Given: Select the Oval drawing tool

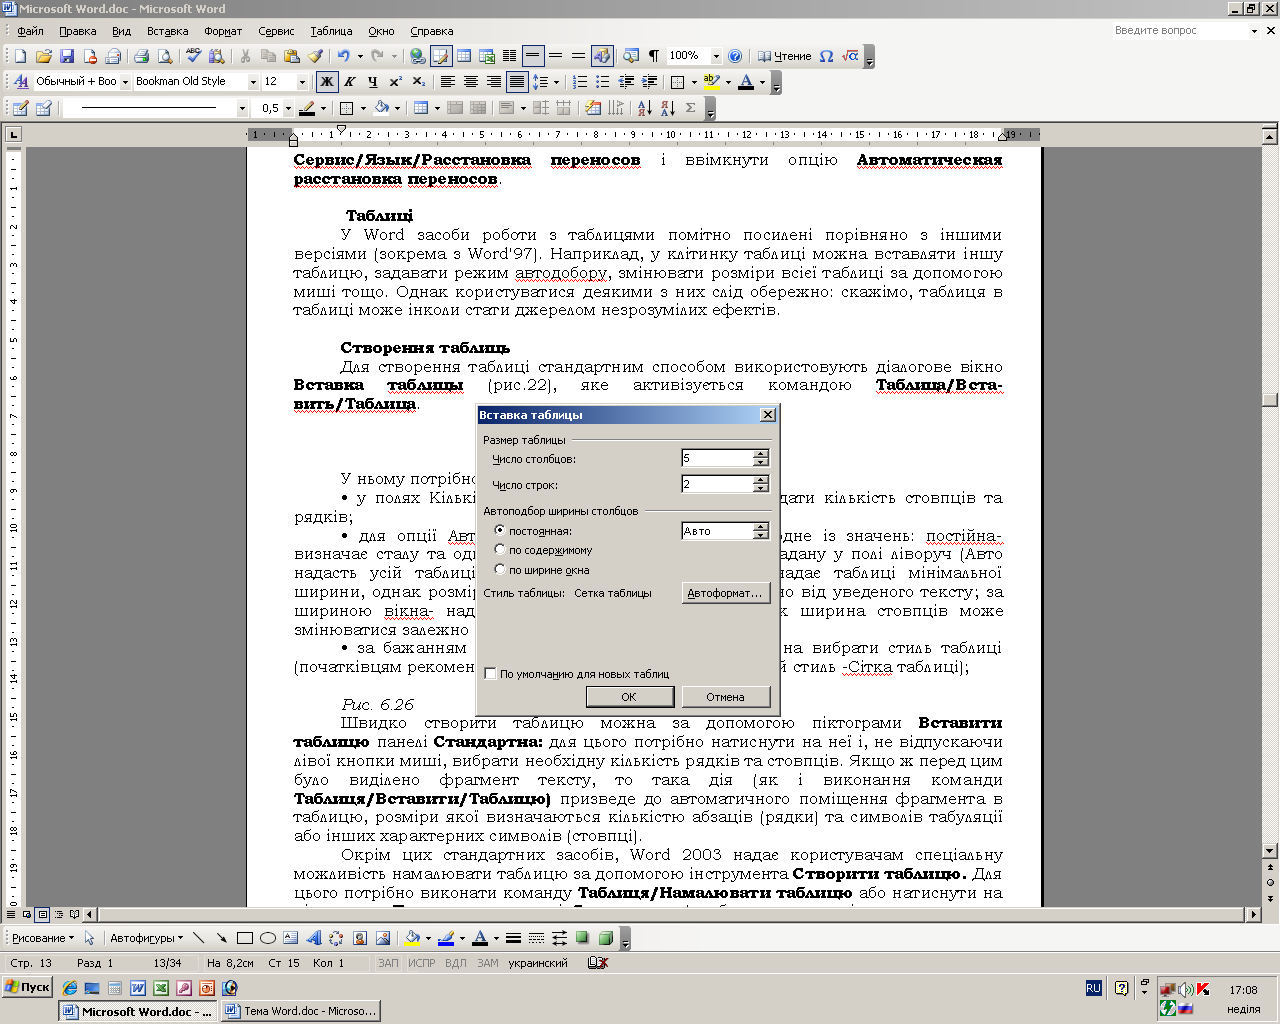Looking at the screenshot, I should tap(267, 938).
